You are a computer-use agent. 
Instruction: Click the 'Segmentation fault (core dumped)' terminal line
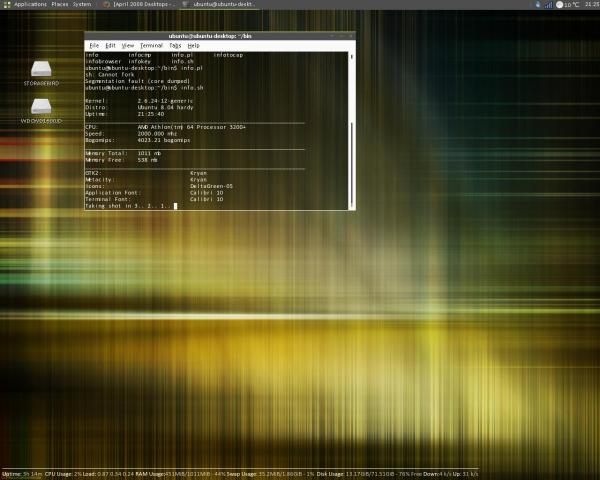[x=137, y=81]
